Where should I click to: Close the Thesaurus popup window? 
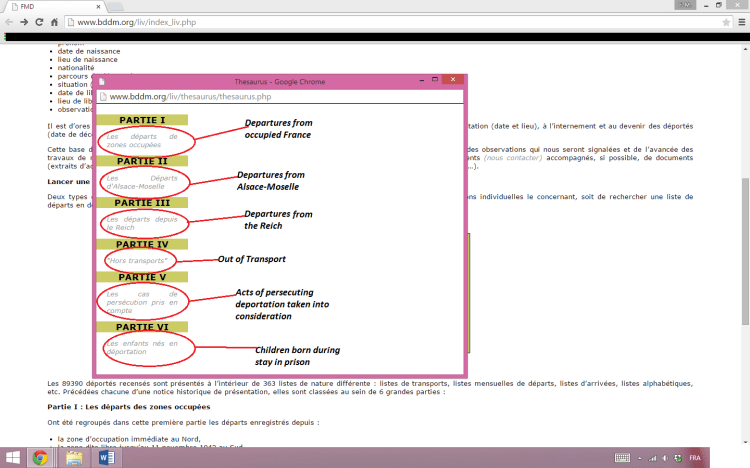[x=452, y=79]
